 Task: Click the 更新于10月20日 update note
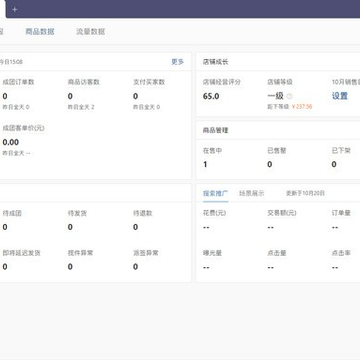point(305,193)
